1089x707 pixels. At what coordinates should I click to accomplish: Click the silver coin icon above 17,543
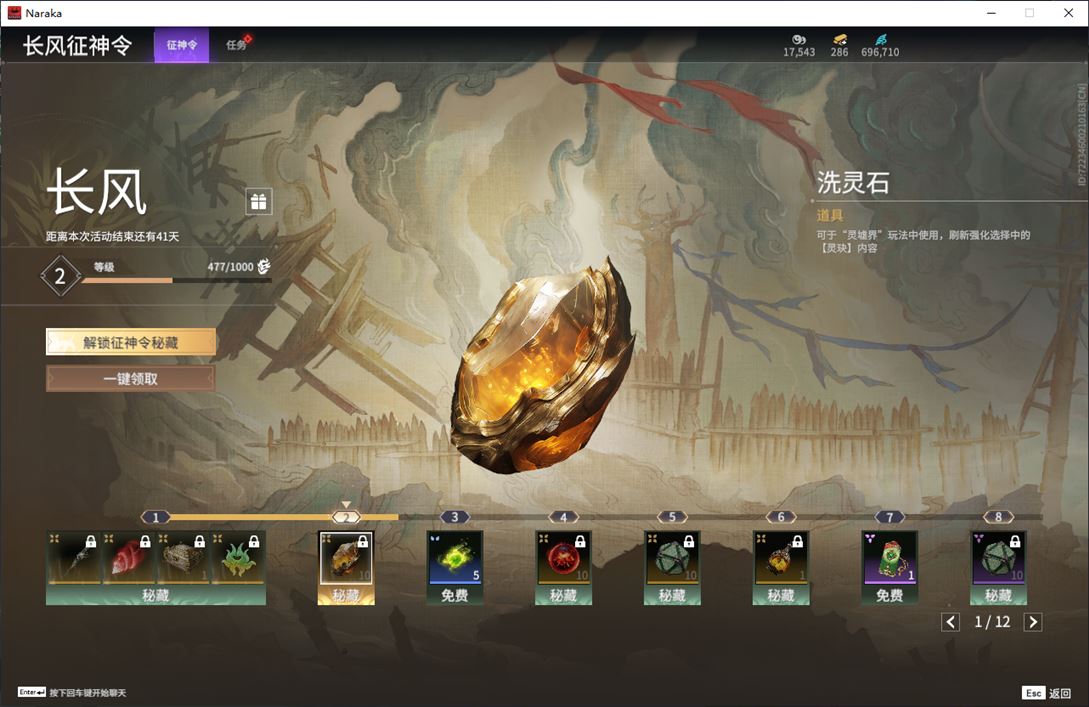click(799, 40)
